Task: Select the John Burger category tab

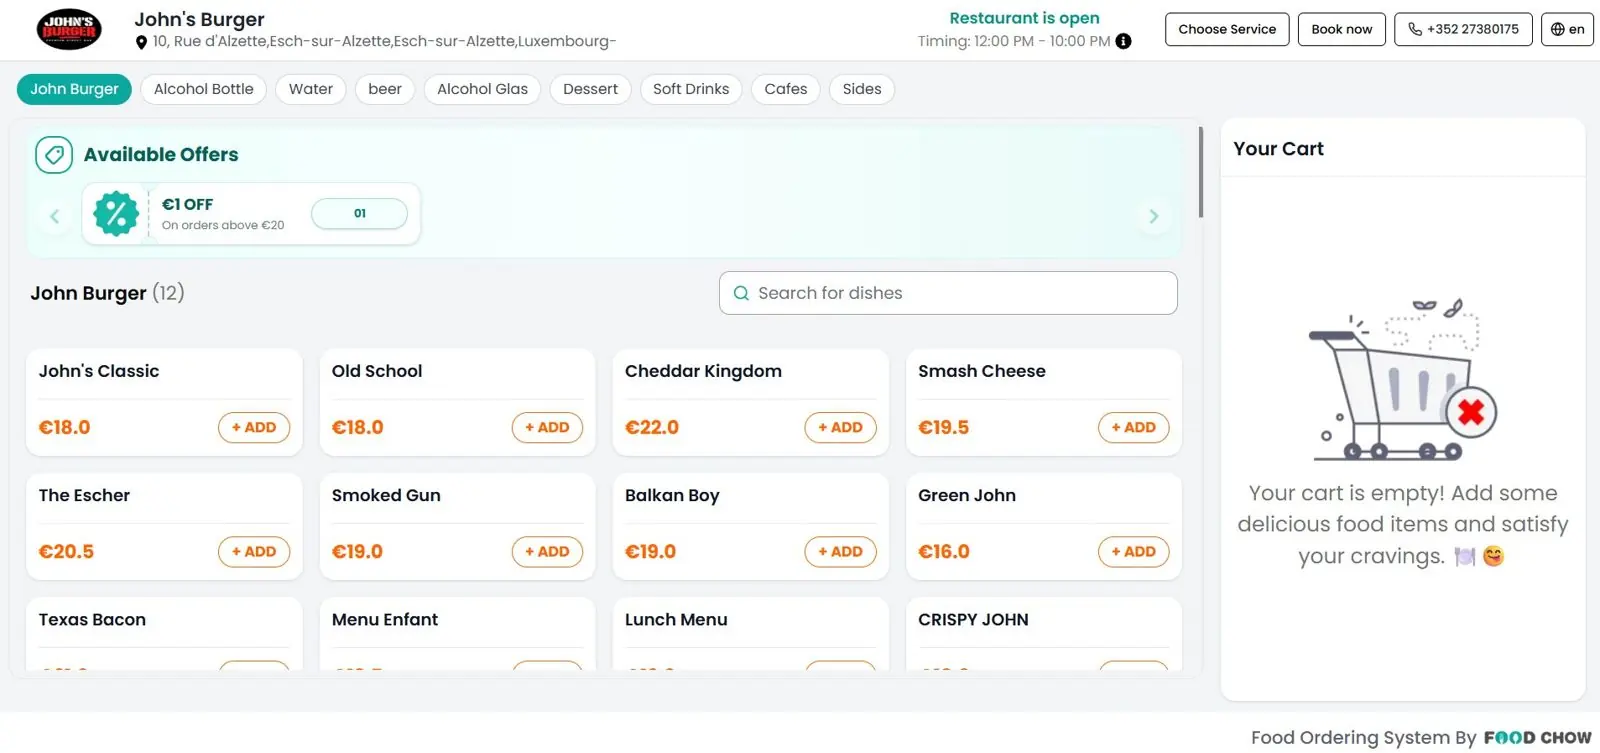Action: [74, 89]
